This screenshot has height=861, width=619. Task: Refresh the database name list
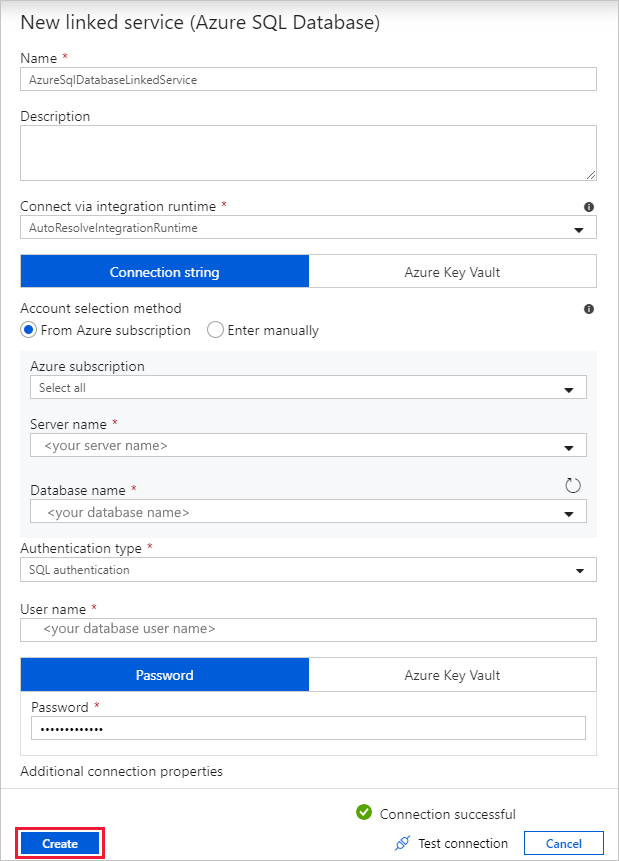click(x=573, y=486)
